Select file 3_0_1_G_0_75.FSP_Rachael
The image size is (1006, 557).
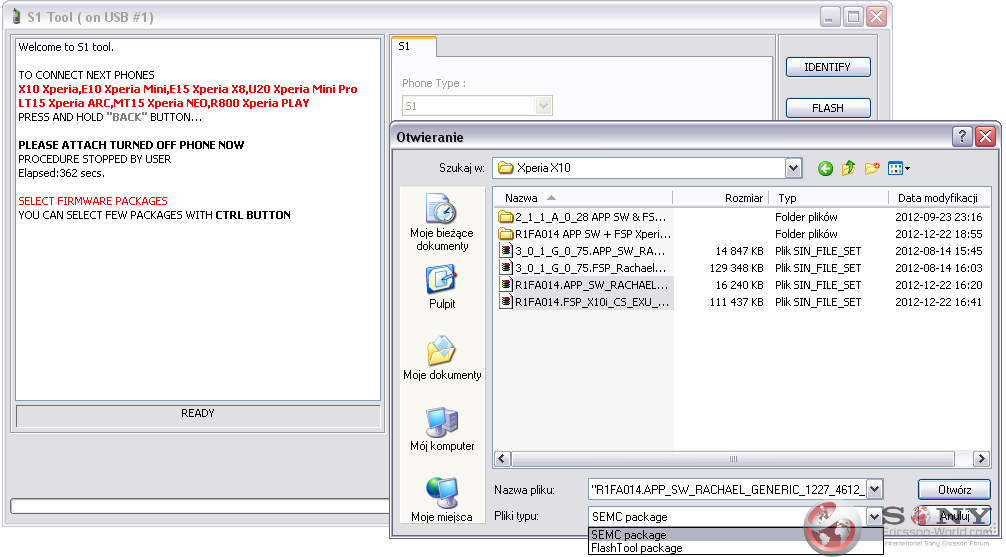click(x=583, y=268)
